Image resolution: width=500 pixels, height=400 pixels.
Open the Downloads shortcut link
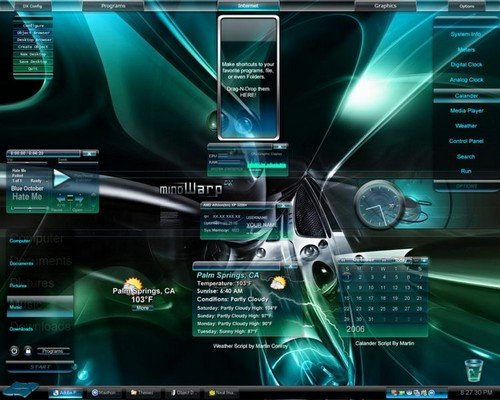(x=21, y=329)
